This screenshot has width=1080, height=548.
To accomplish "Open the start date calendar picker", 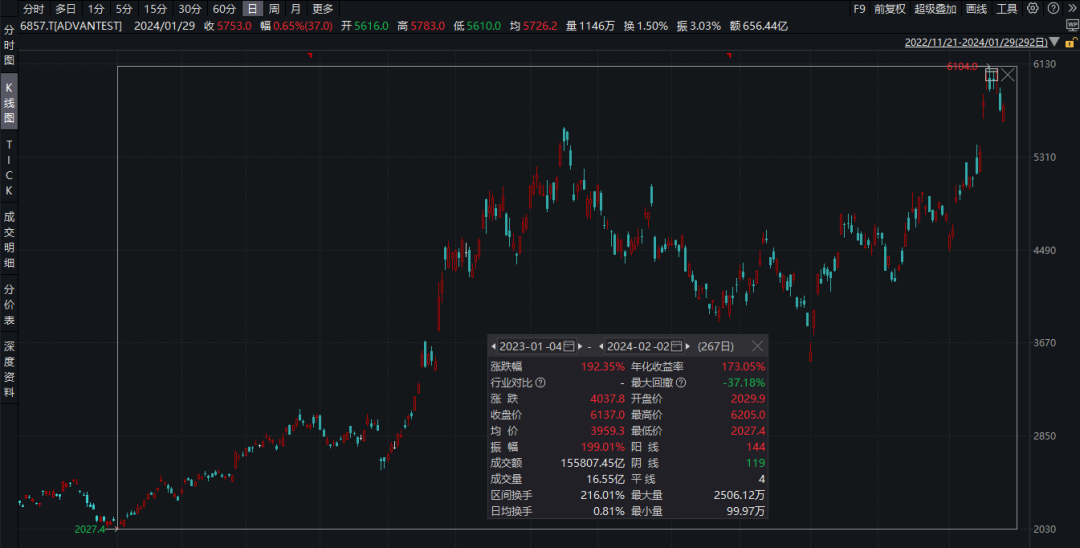I will (x=569, y=345).
